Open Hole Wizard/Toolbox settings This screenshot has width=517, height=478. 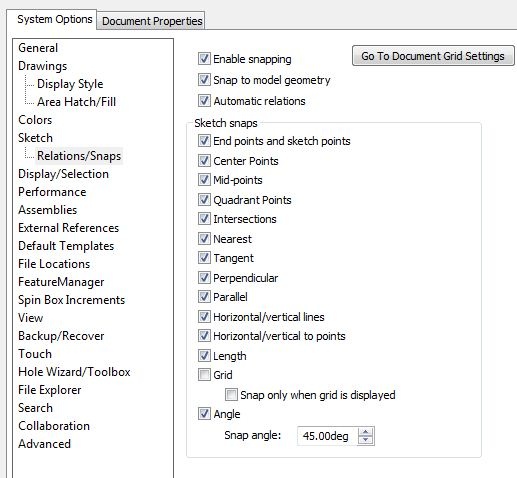[x=74, y=372]
